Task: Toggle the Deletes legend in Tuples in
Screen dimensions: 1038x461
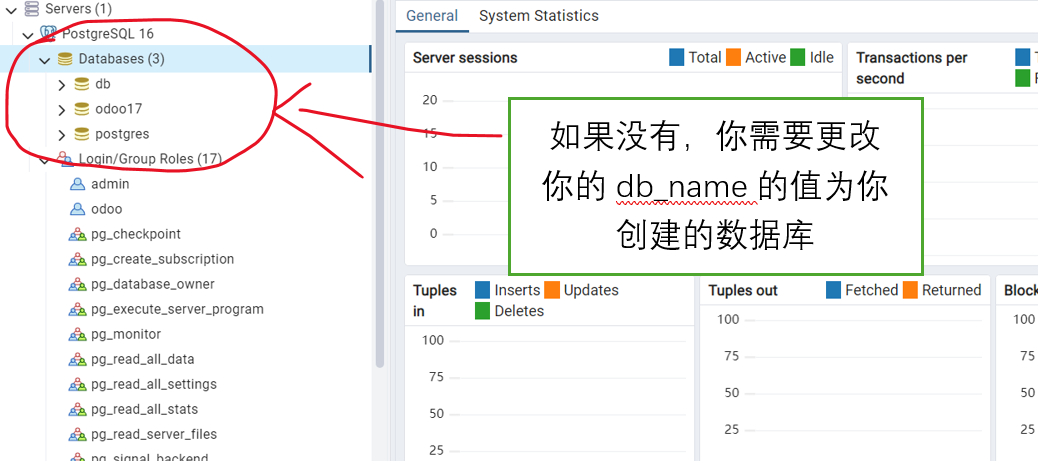Action: (510, 311)
